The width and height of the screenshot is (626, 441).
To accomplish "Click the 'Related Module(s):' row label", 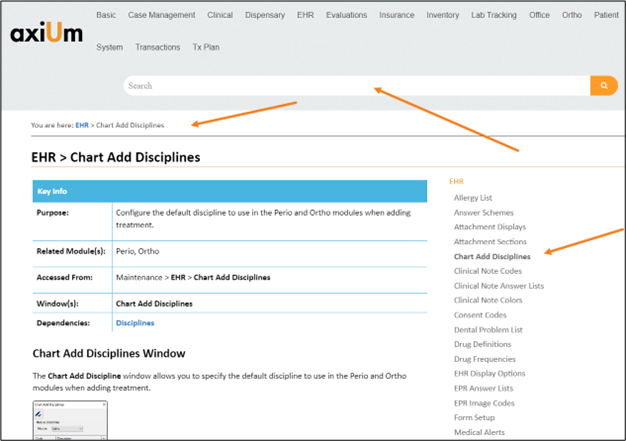I will (71, 251).
